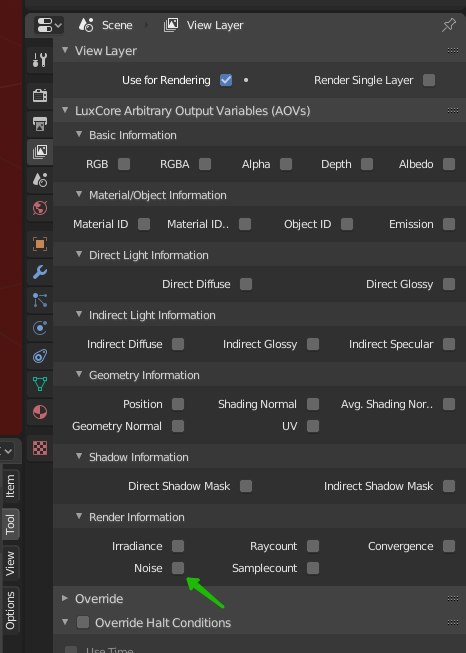Open the View Layer properties tab
Screen dimensions: 466x653
pyautogui.click(x=40, y=151)
